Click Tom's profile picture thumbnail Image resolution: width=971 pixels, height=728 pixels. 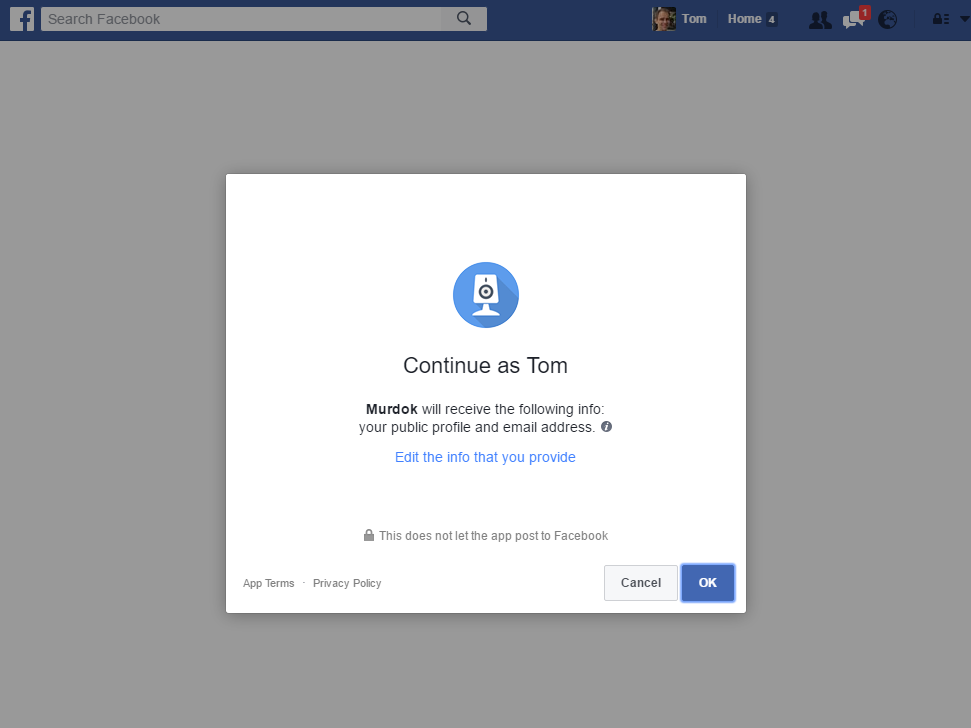664,19
